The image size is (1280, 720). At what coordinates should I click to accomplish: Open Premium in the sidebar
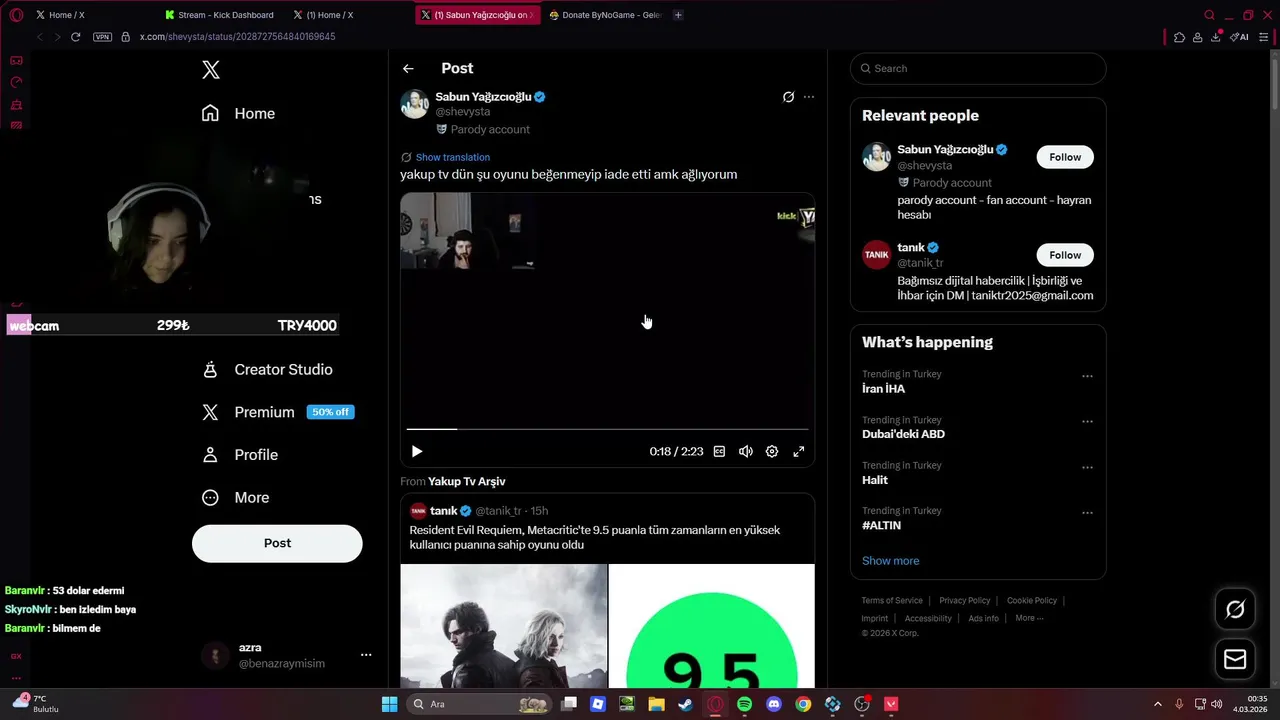click(277, 412)
